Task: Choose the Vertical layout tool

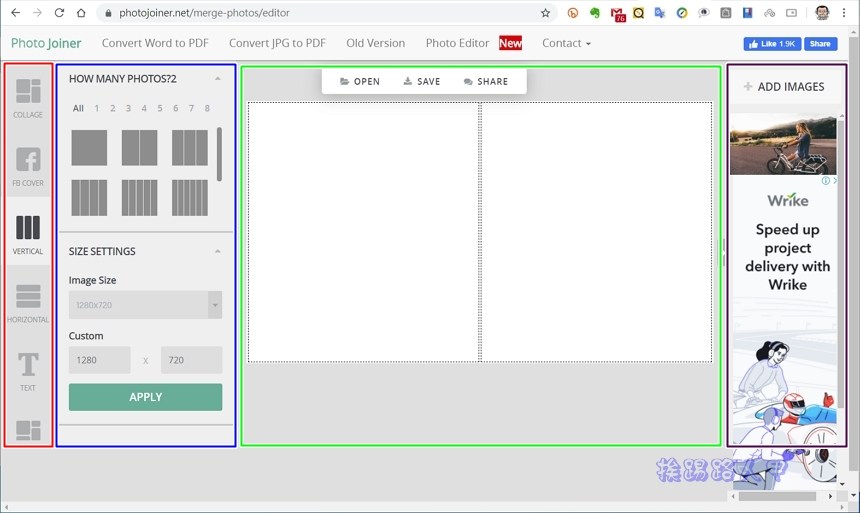Action: point(28,235)
